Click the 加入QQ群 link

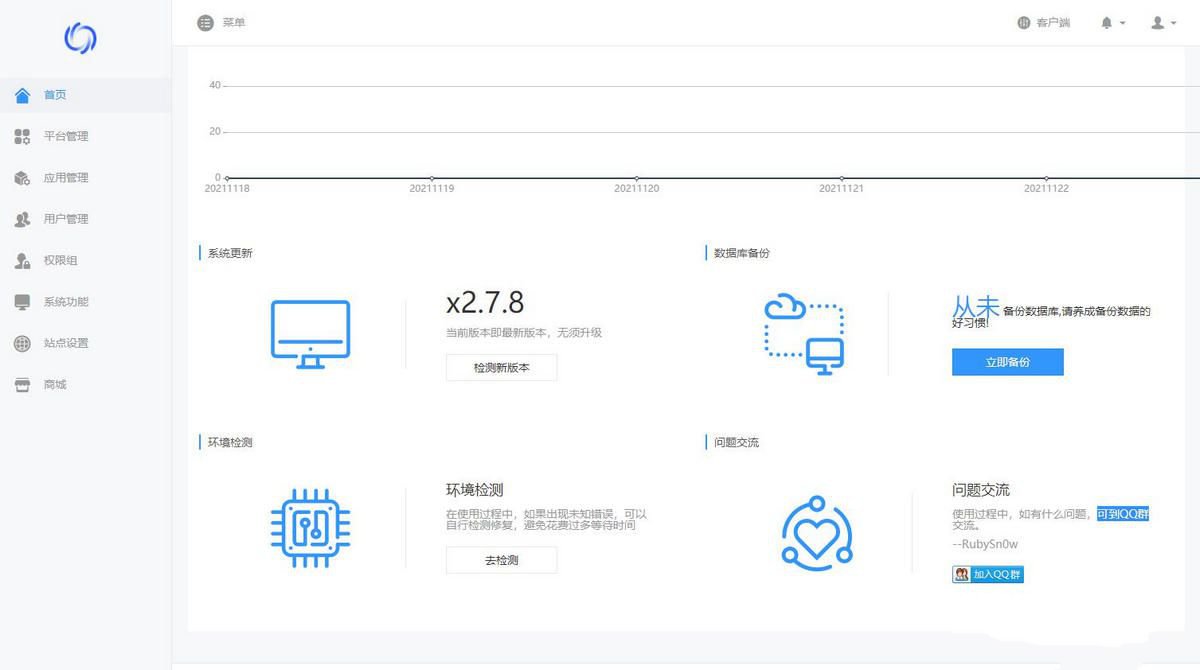pyautogui.click(x=988, y=574)
